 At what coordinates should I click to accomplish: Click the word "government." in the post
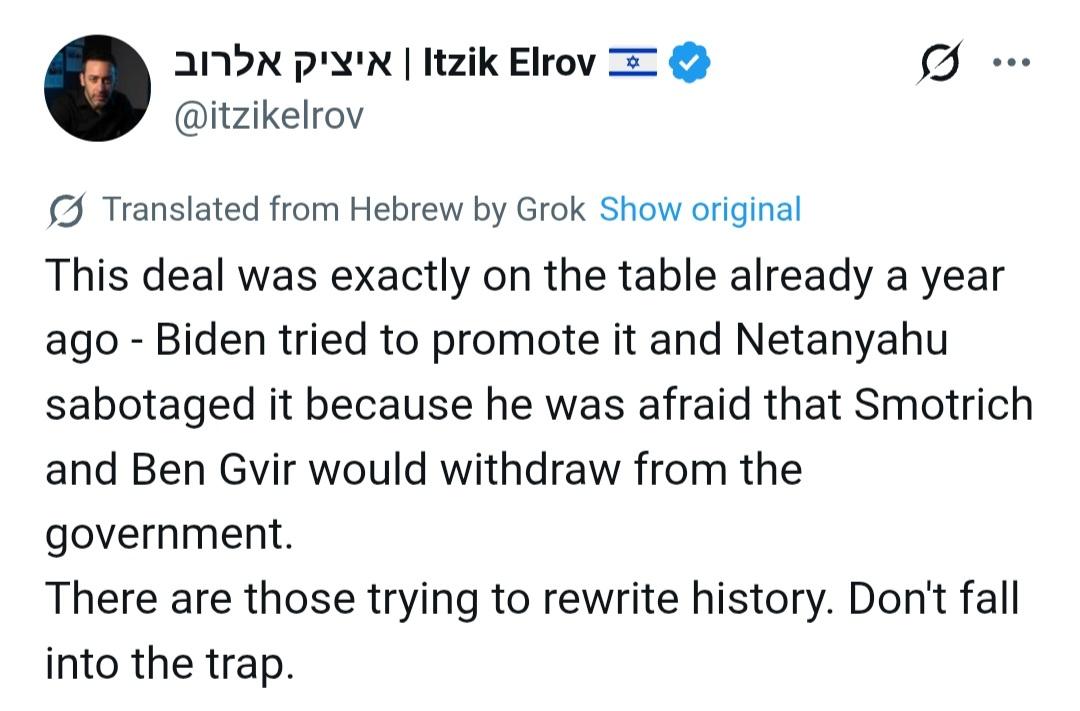click(x=169, y=533)
